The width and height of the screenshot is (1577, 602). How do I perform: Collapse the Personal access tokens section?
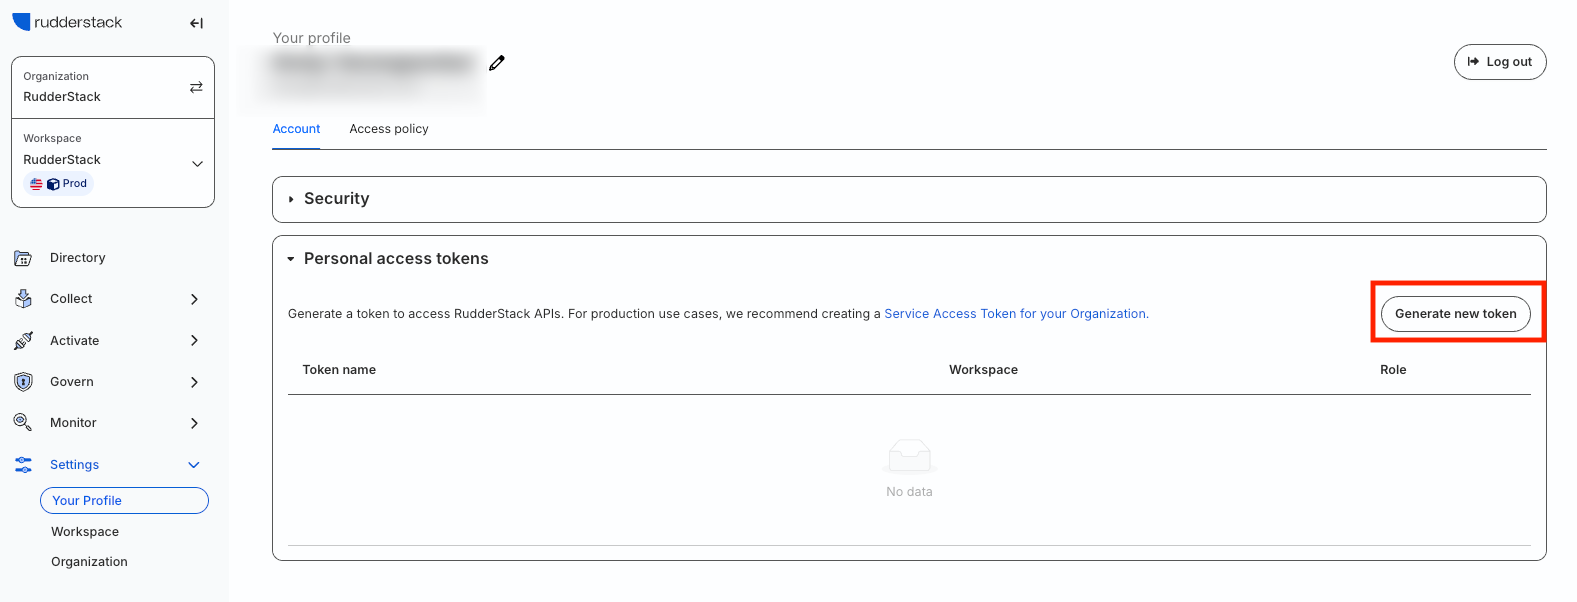(x=291, y=259)
